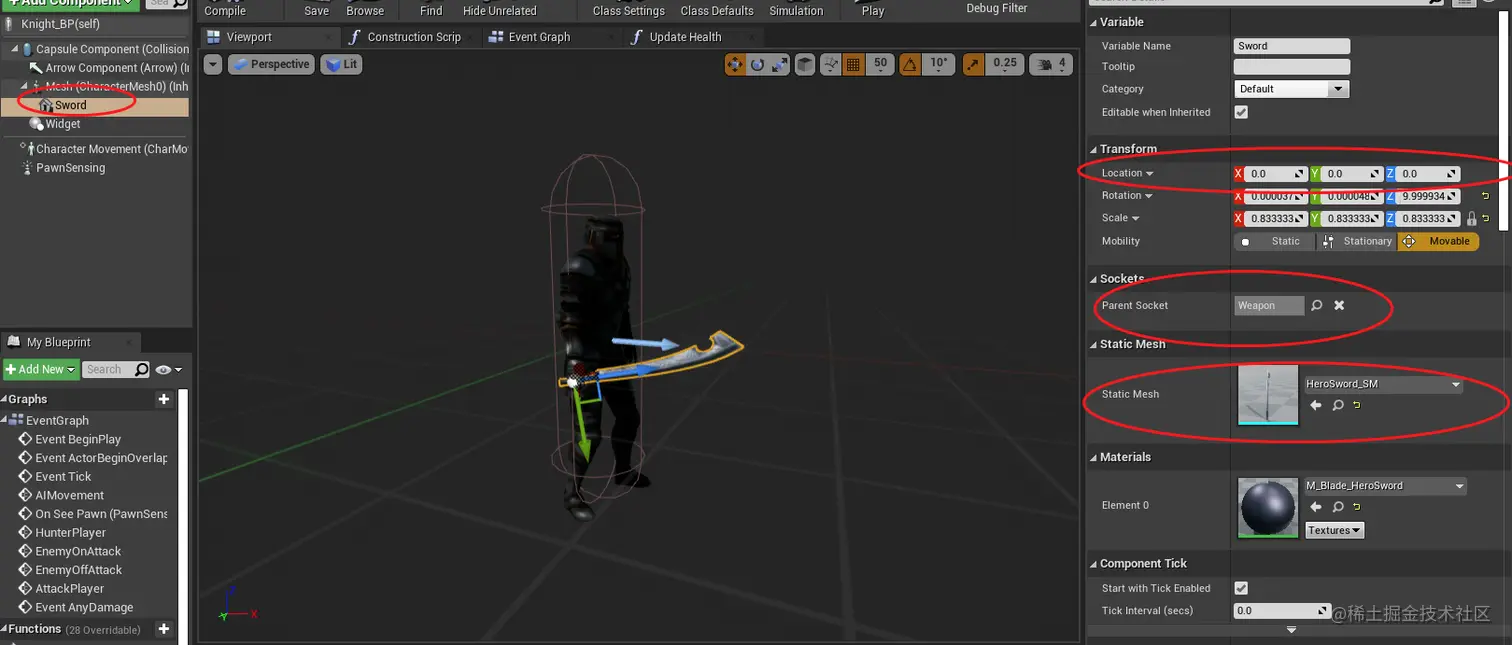
Task: Open the viewport options arrow menu
Action: tap(212, 64)
